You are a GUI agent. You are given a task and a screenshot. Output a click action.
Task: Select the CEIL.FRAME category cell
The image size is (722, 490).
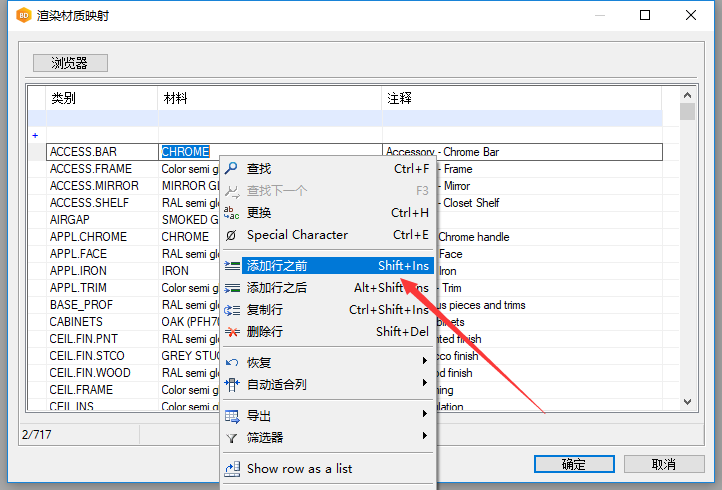coord(102,390)
